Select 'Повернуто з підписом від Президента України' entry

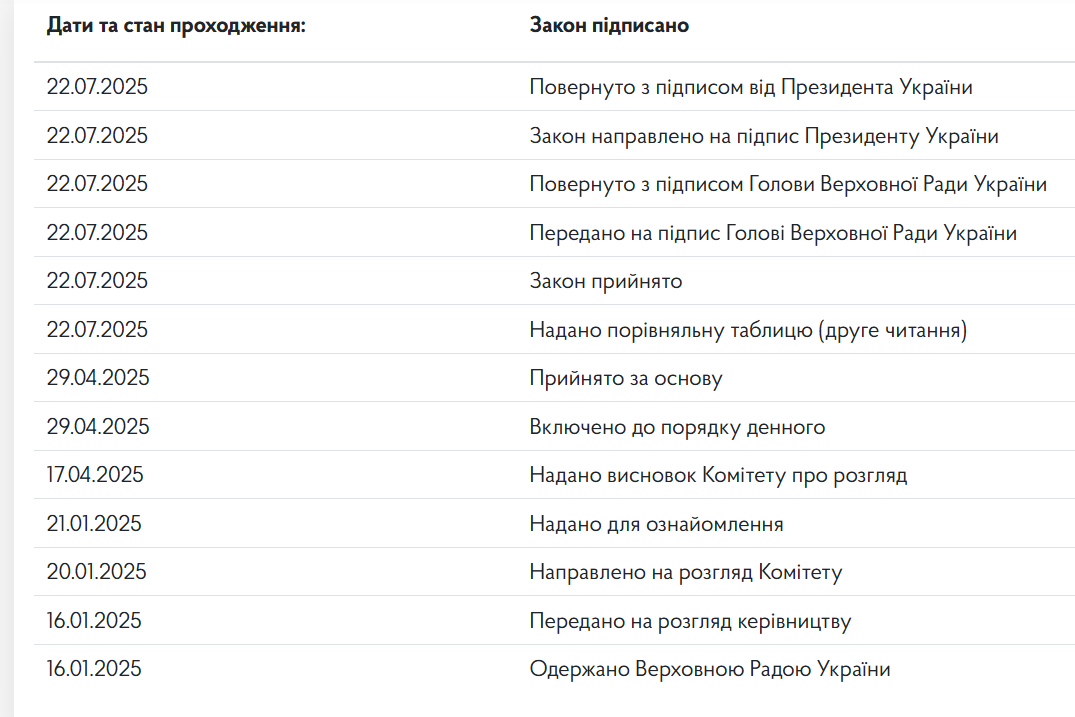751,87
